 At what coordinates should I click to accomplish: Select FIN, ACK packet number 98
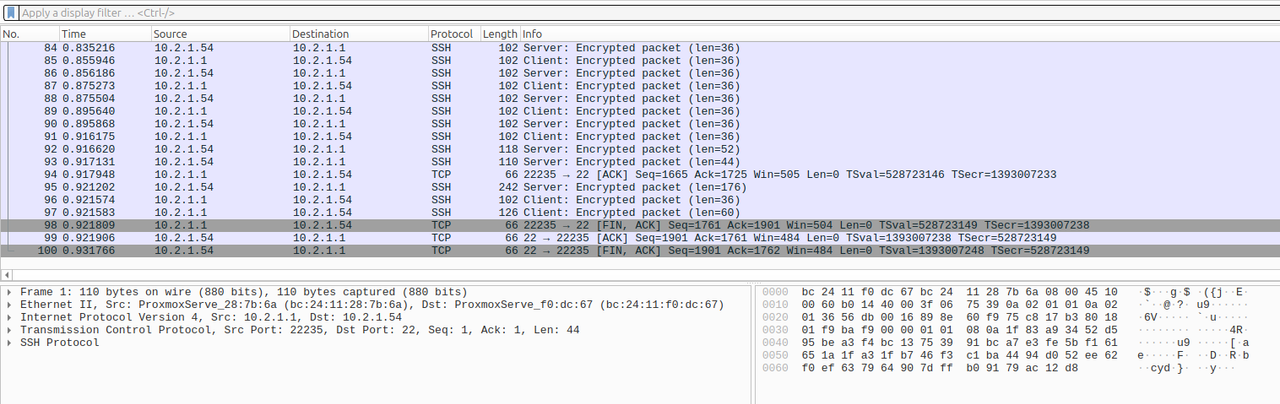640,225
